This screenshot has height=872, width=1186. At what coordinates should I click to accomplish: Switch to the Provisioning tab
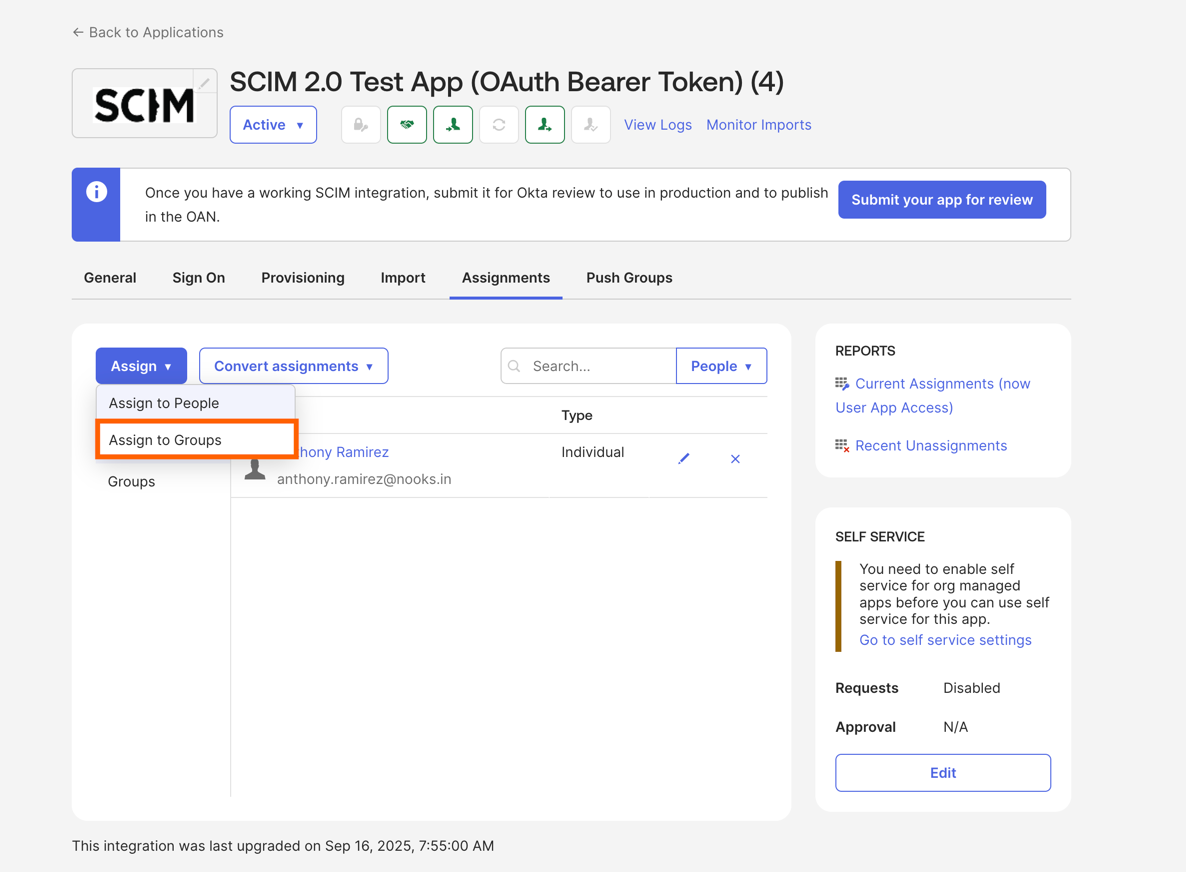click(303, 278)
